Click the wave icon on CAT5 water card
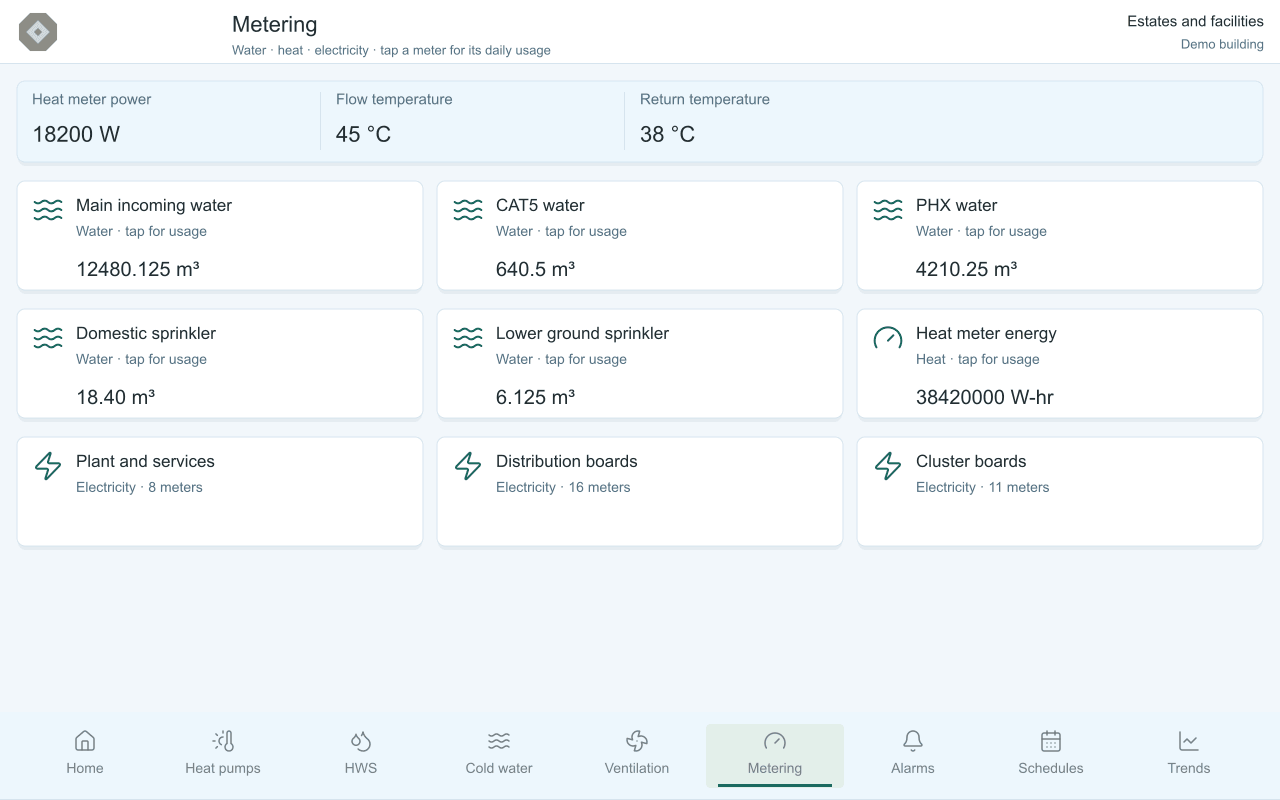The image size is (1280, 800). tap(468, 210)
